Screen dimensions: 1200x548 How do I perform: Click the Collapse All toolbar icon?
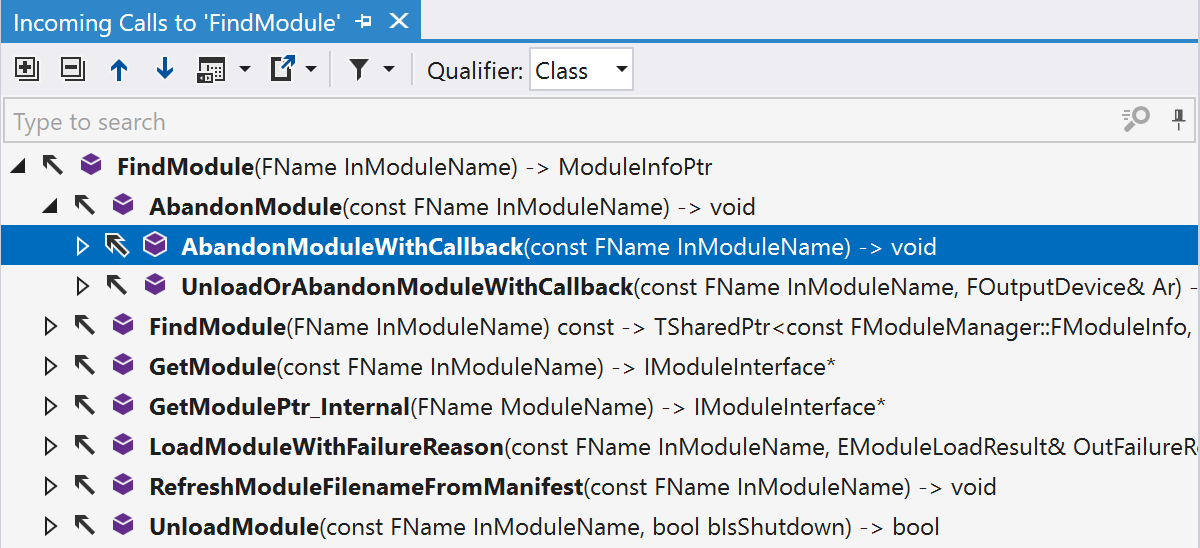[72, 70]
